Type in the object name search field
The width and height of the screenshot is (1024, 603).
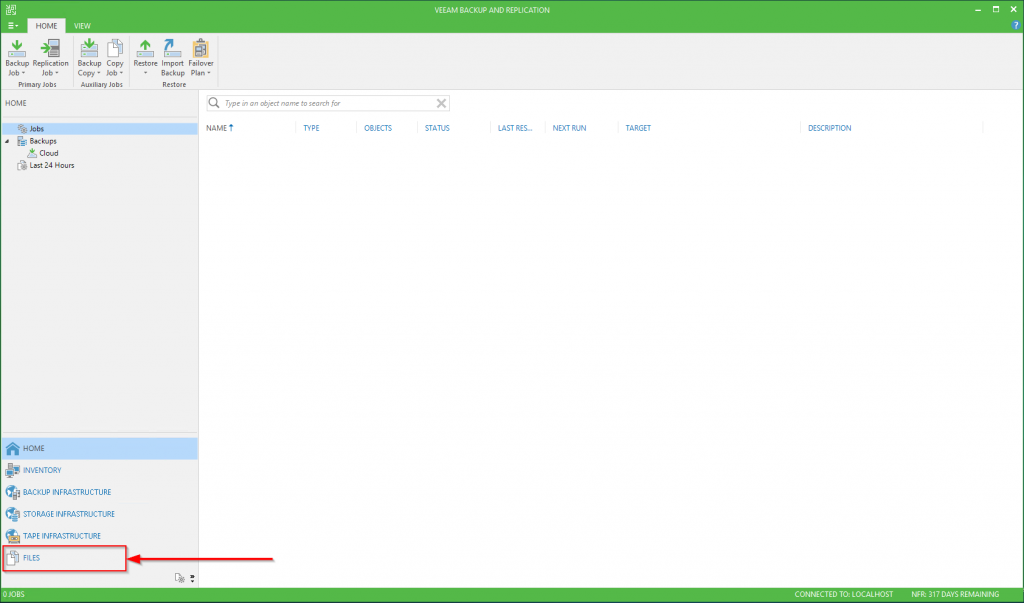click(x=328, y=103)
